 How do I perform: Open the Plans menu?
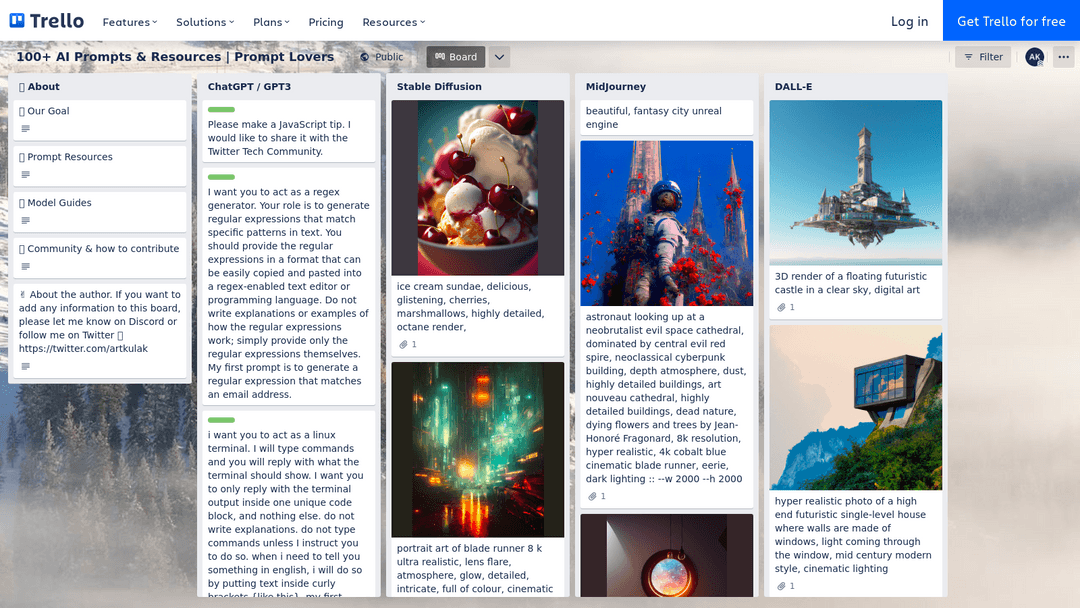pyautogui.click(x=271, y=22)
